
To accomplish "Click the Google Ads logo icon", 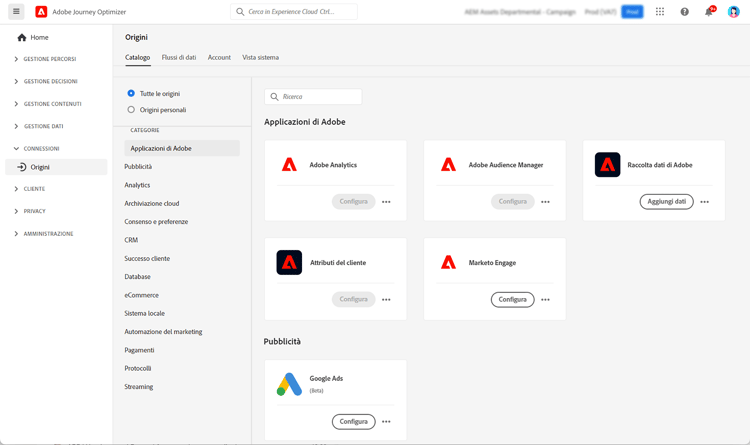I will 289,384.
